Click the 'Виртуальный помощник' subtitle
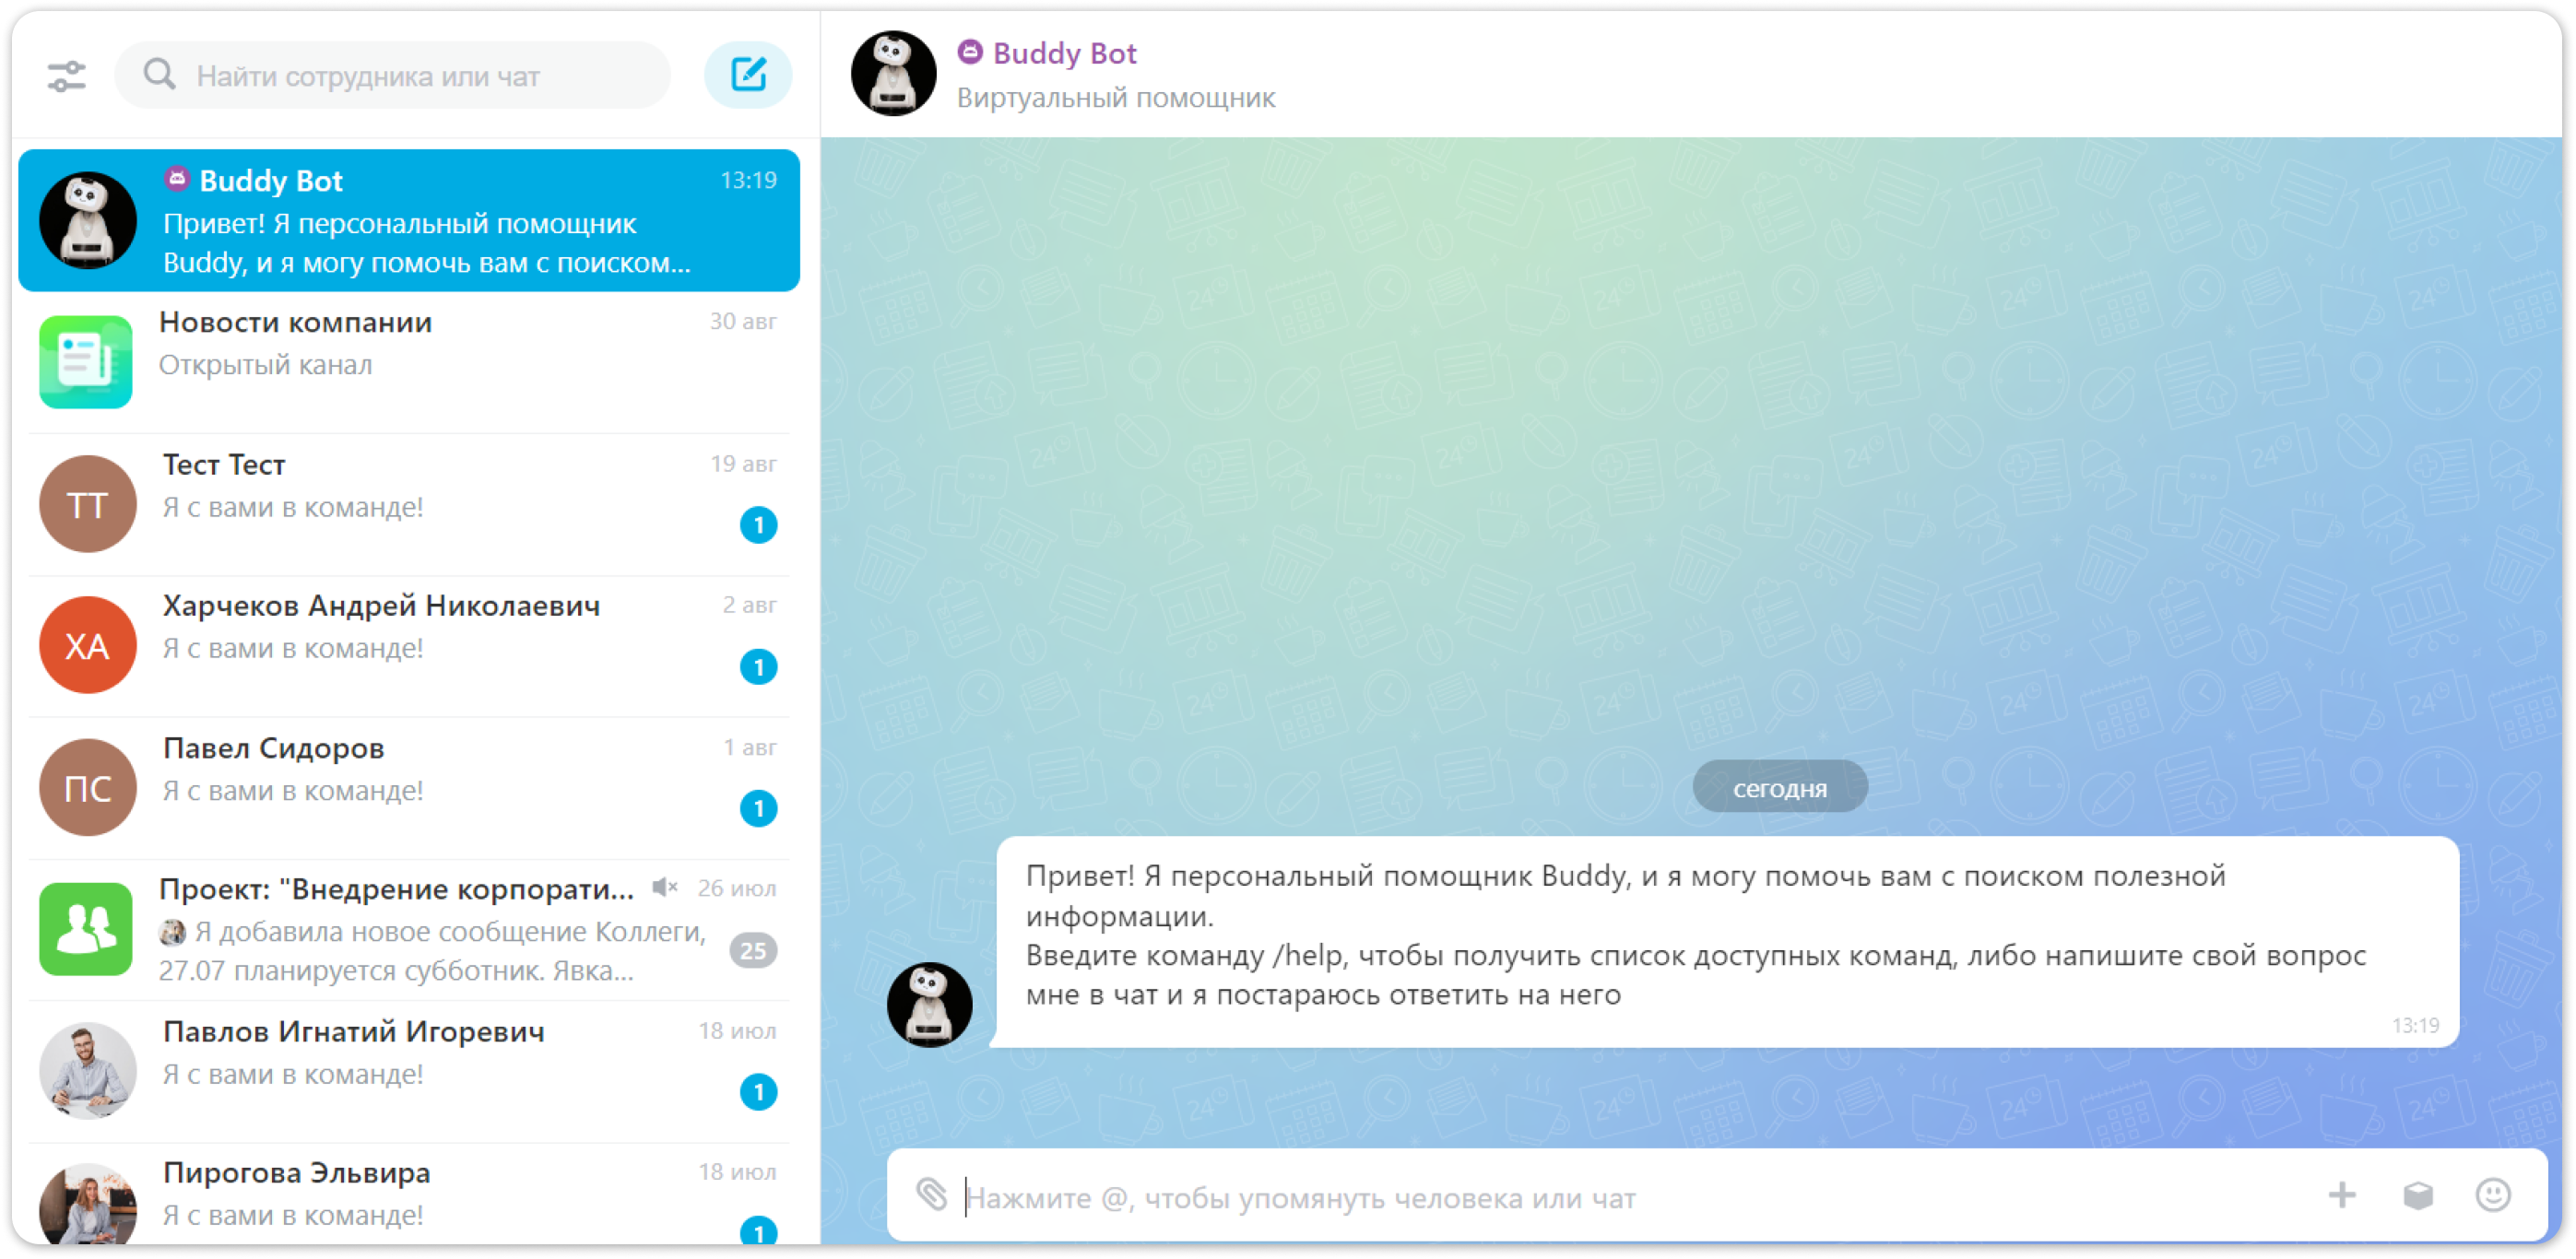 tap(1116, 98)
